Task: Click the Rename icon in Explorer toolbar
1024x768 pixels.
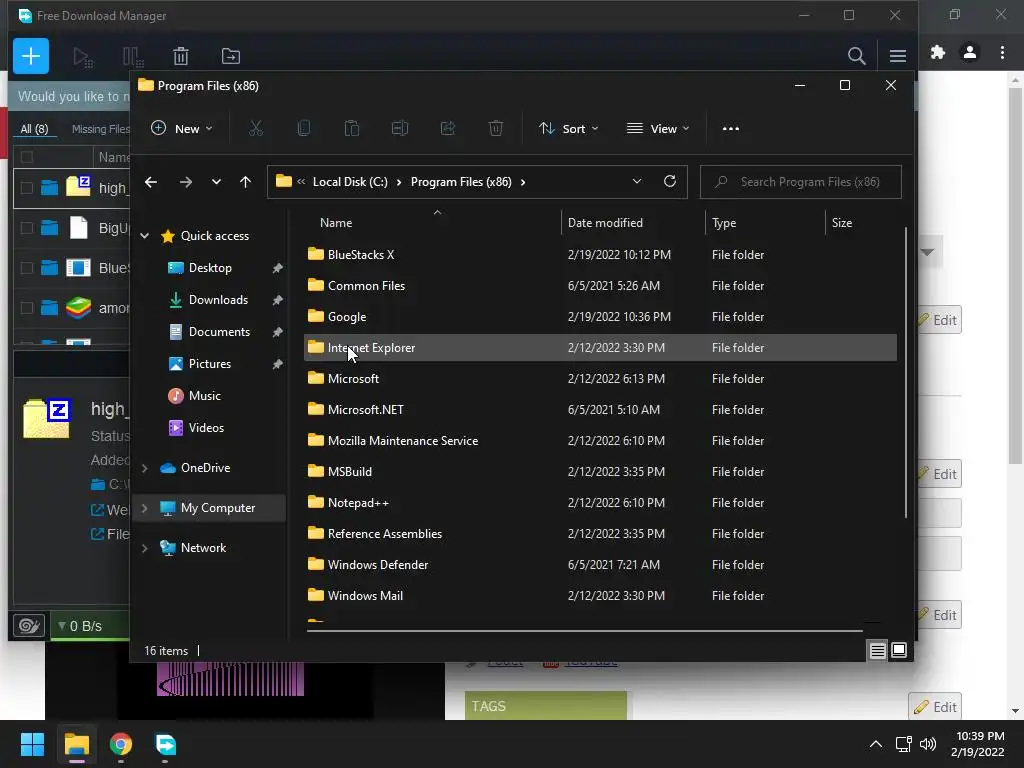Action: [x=400, y=129]
